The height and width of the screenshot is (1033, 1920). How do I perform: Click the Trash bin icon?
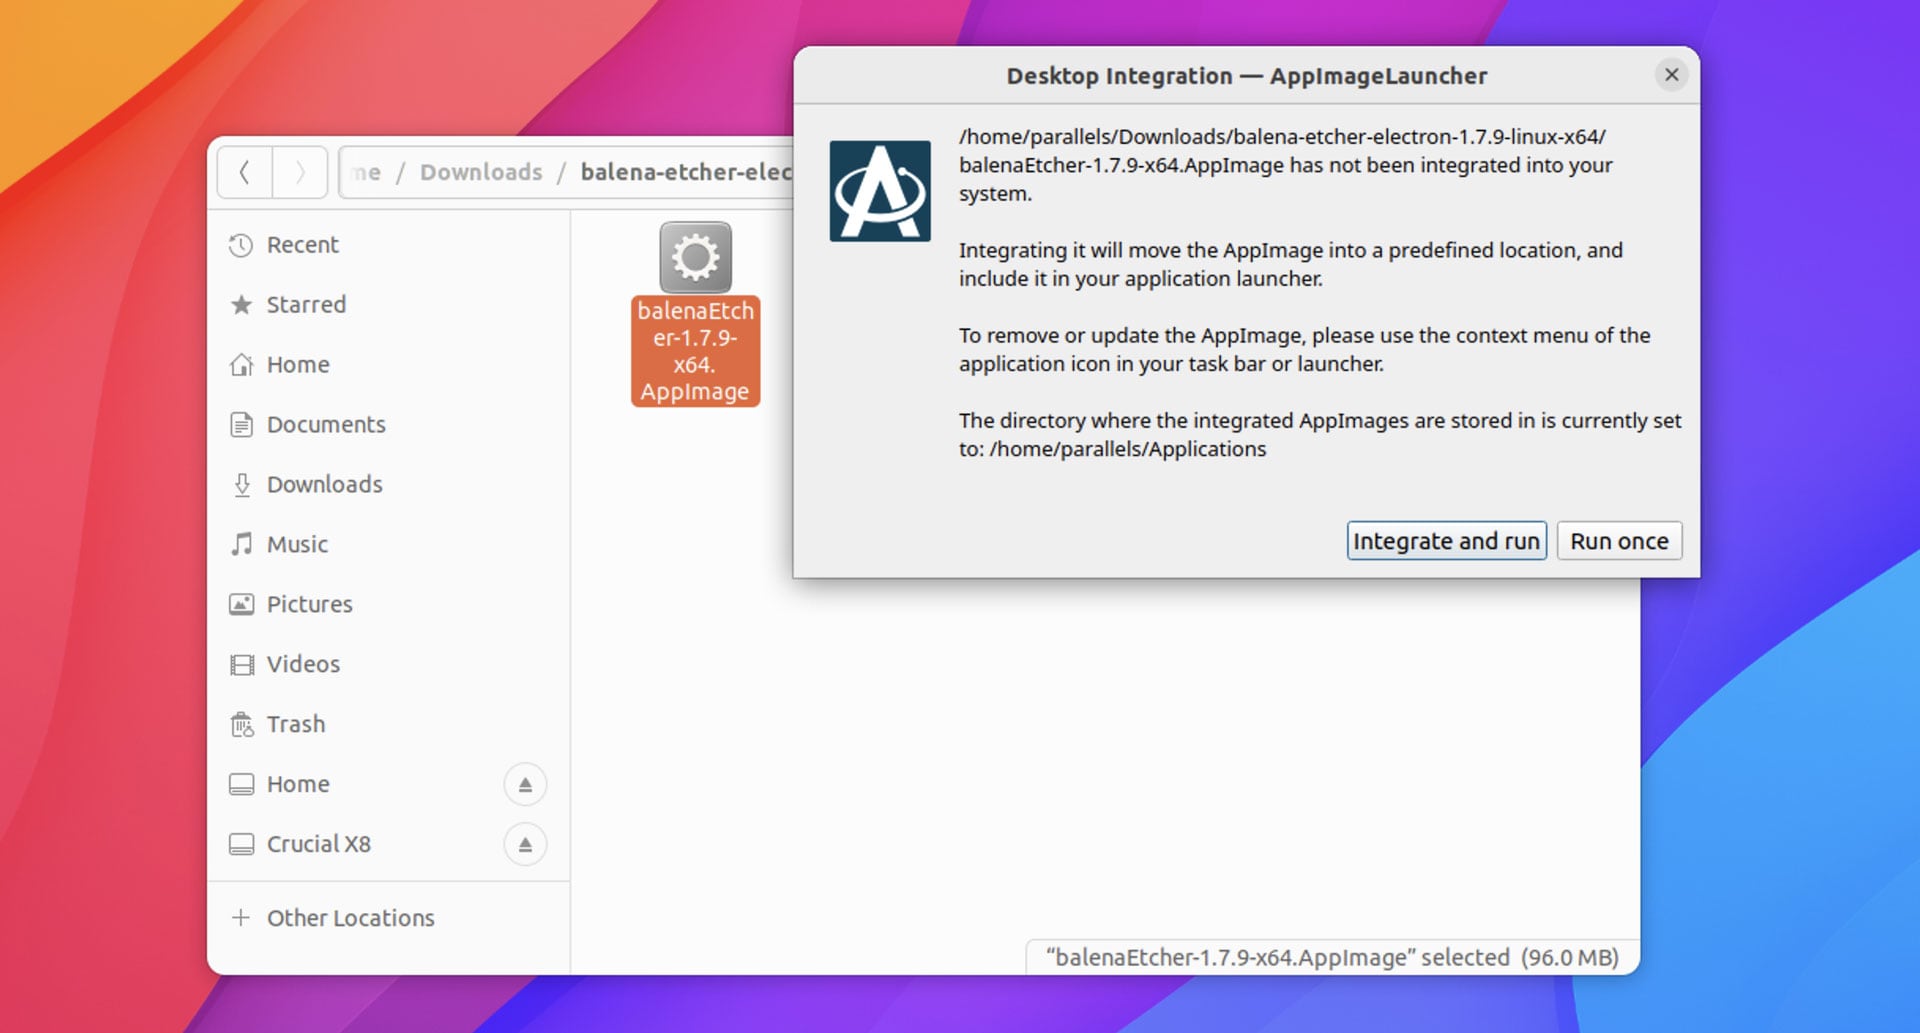[241, 724]
